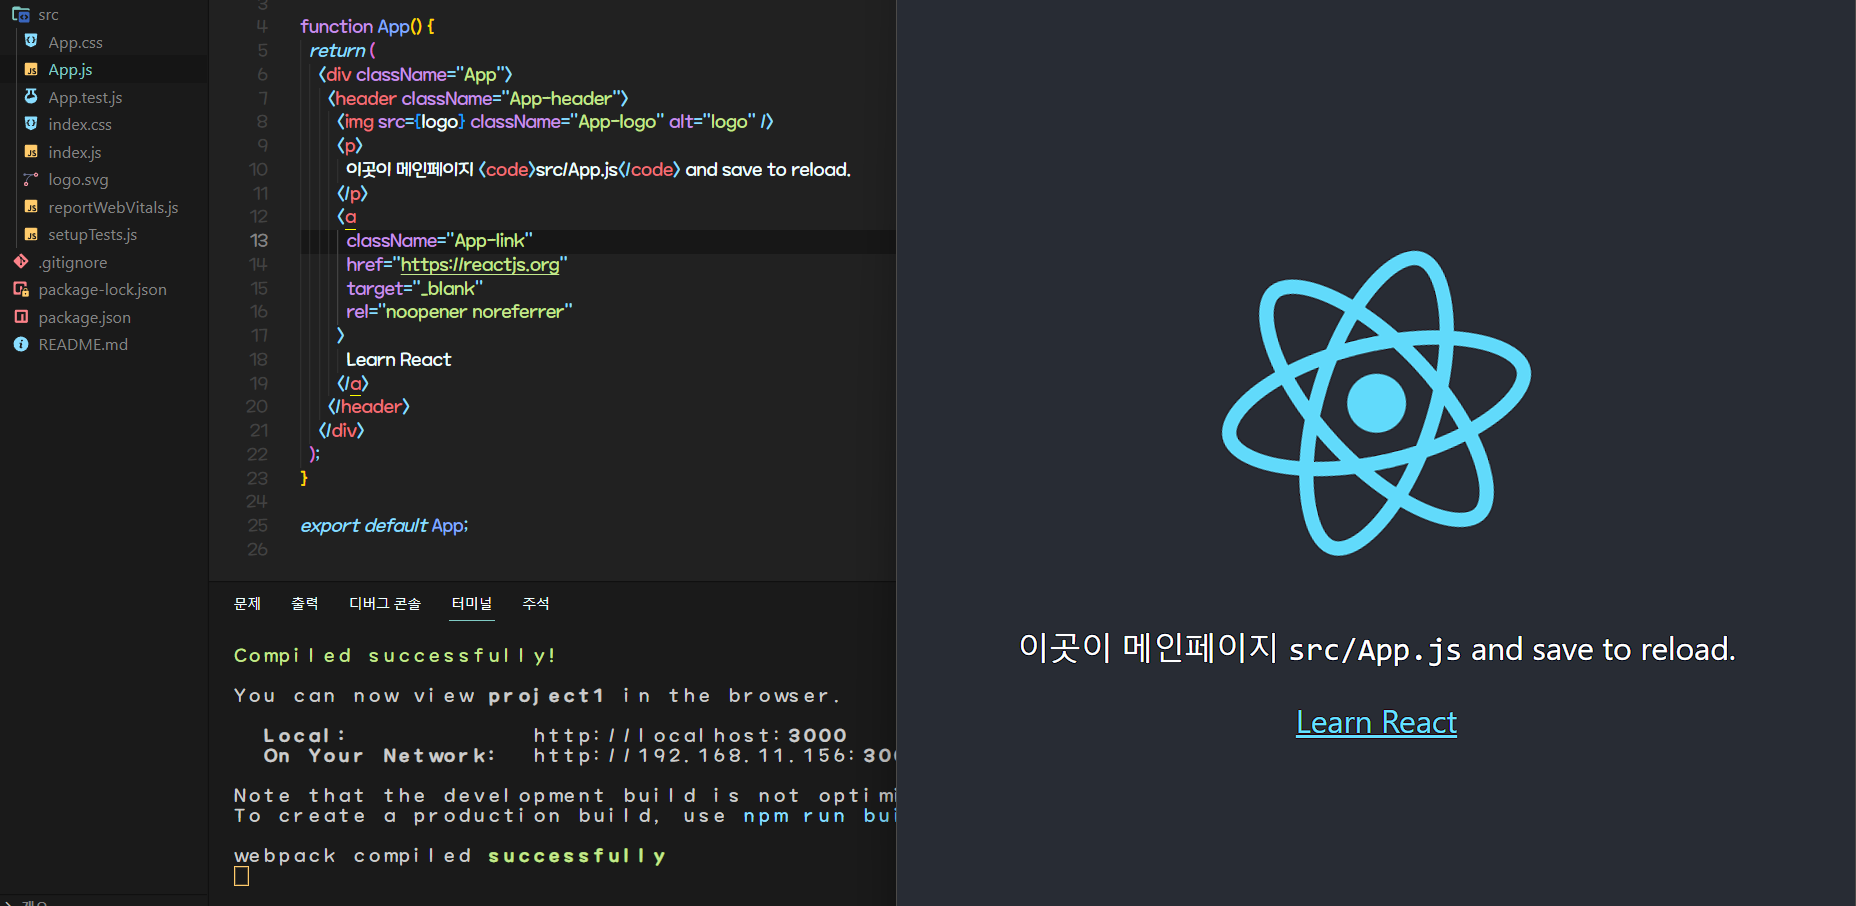Click the README.md info icon
The image size is (1856, 906).
(x=21, y=344)
